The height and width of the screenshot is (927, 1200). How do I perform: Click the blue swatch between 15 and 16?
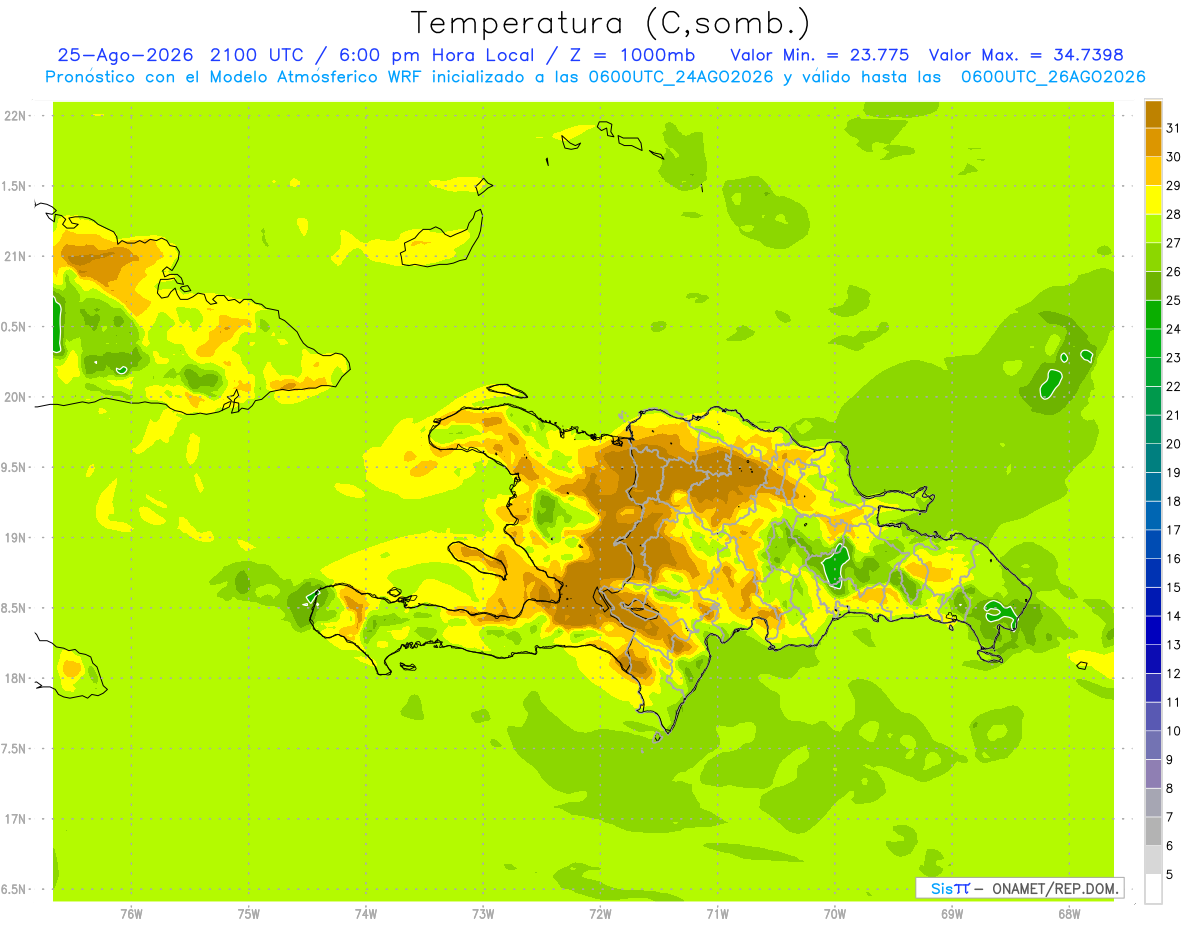click(1153, 572)
